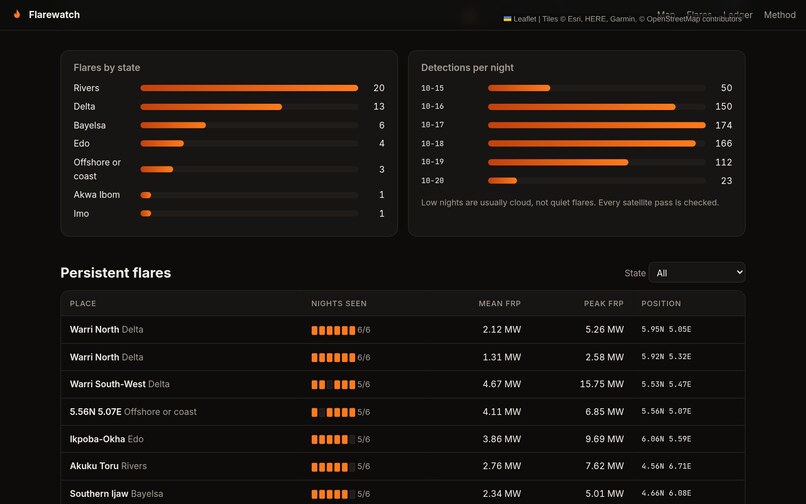Click the Persistent flares heading
The image size is (806, 504).
click(x=116, y=273)
